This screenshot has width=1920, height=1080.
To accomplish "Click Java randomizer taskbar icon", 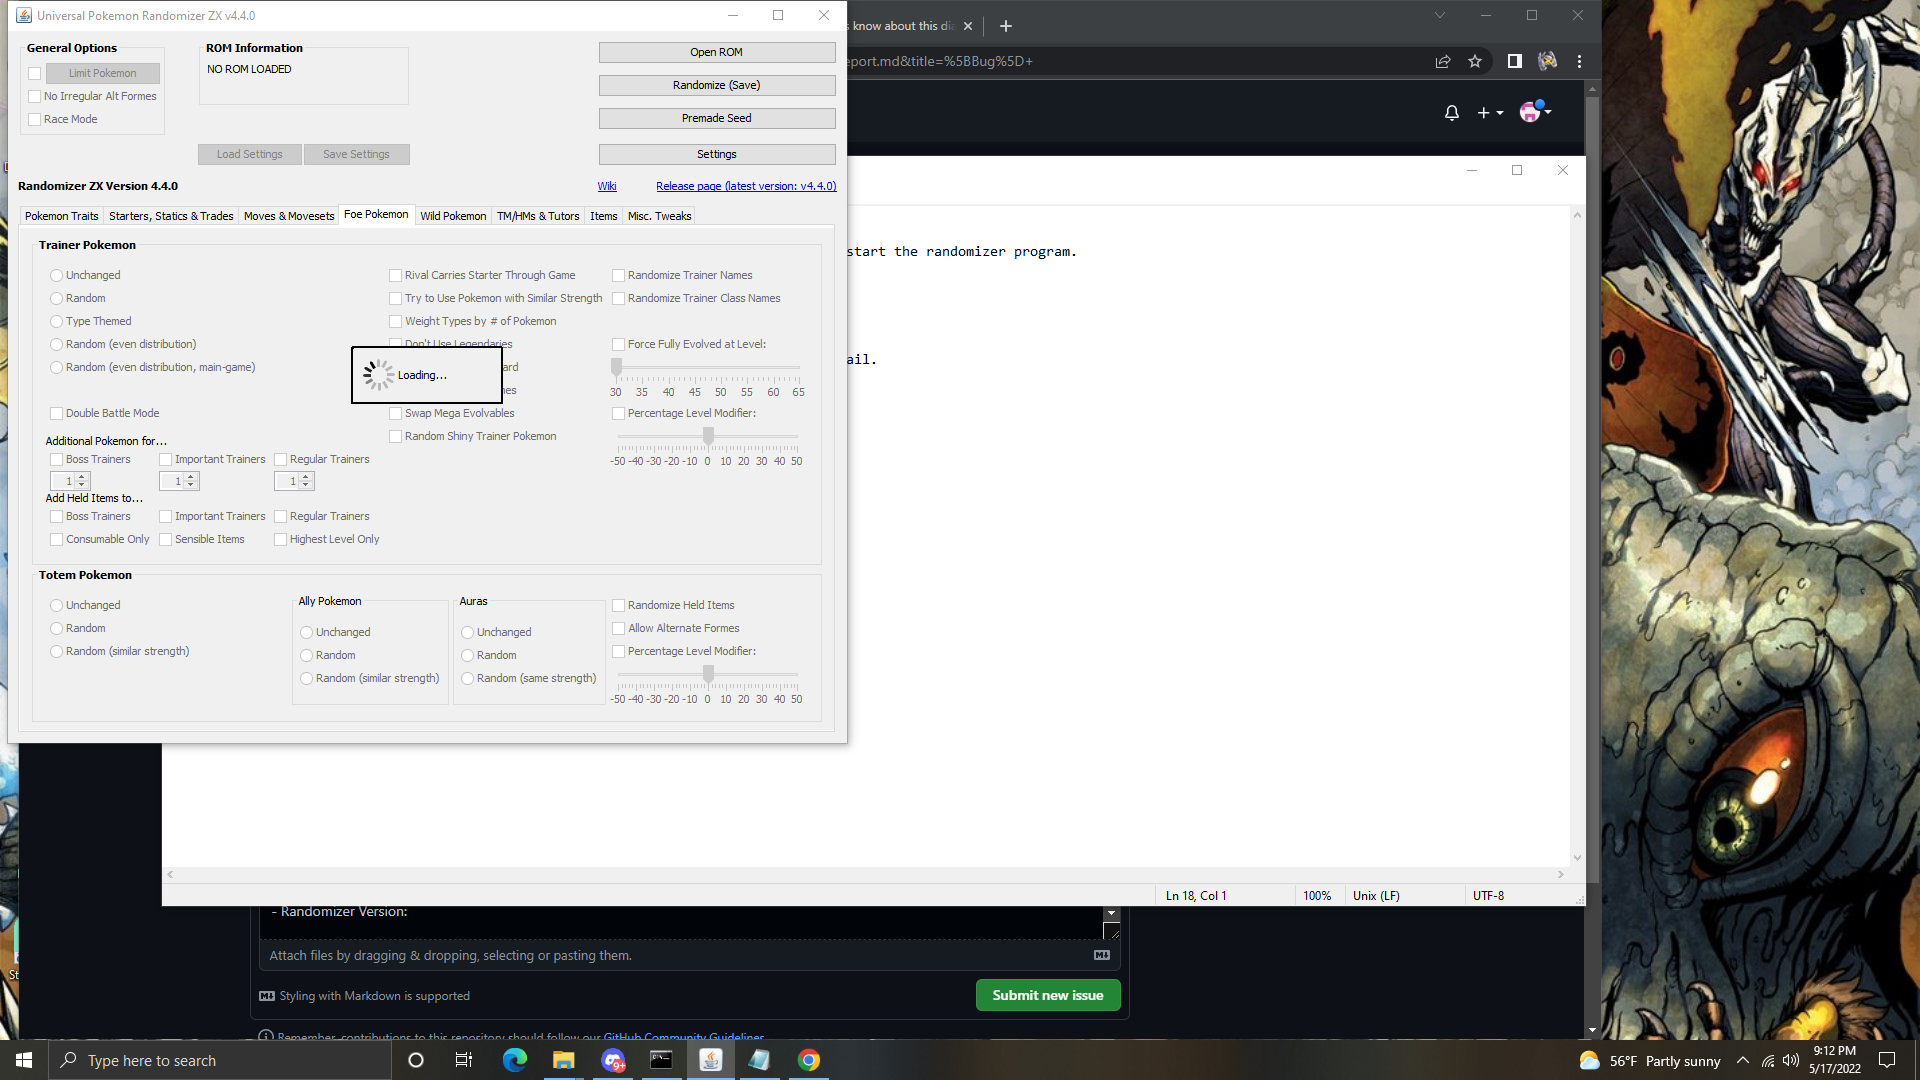I will click(711, 1060).
